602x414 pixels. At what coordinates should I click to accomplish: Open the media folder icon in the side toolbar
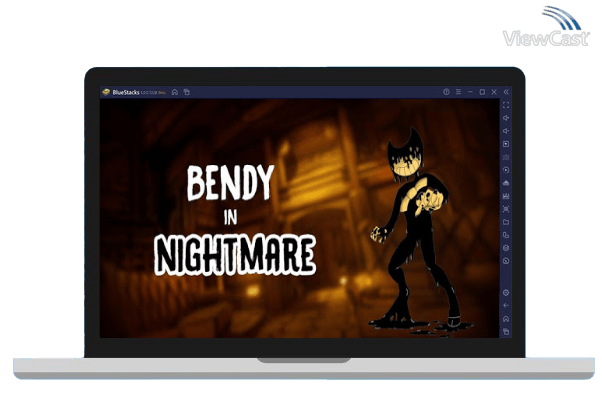pos(506,222)
